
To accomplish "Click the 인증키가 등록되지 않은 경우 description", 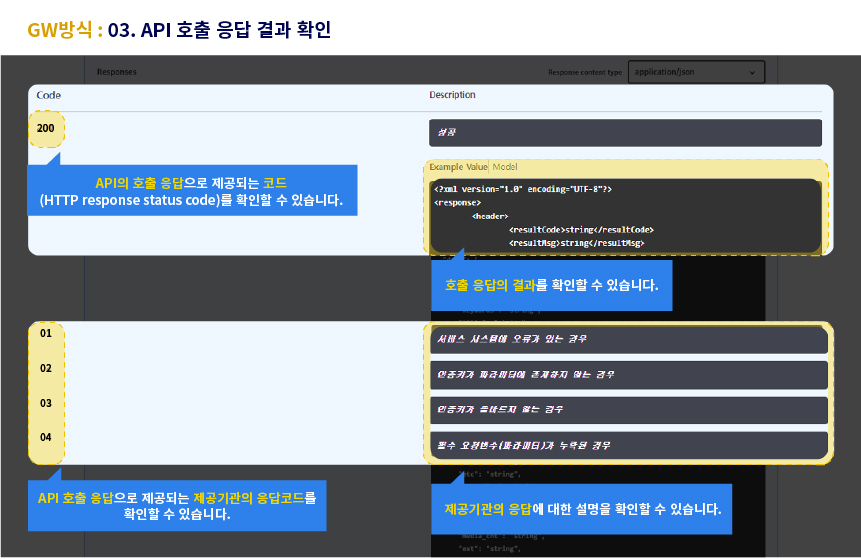I will point(628,410).
